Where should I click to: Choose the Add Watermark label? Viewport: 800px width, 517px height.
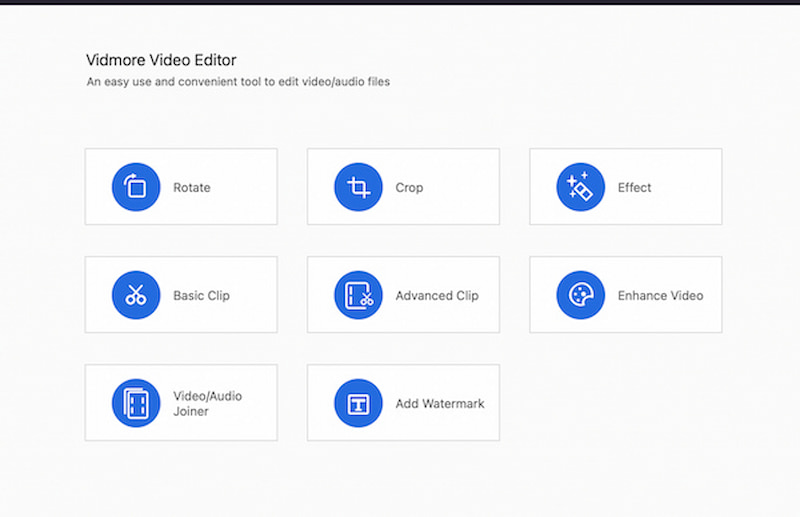pyautogui.click(x=440, y=404)
